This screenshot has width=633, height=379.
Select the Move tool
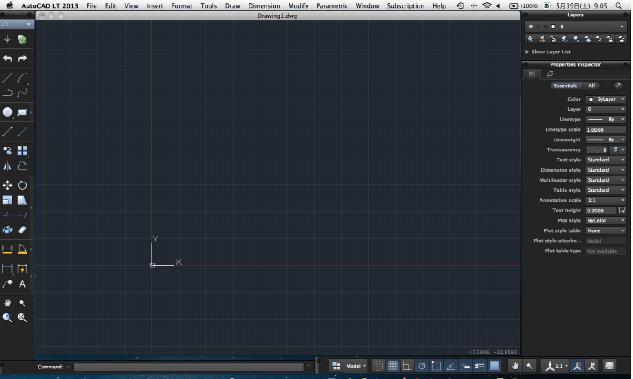coord(7,185)
